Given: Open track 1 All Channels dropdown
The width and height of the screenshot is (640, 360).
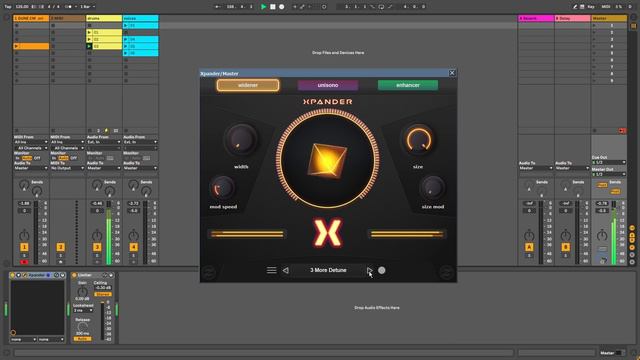Looking at the screenshot, I should pyautogui.click(x=31, y=148).
